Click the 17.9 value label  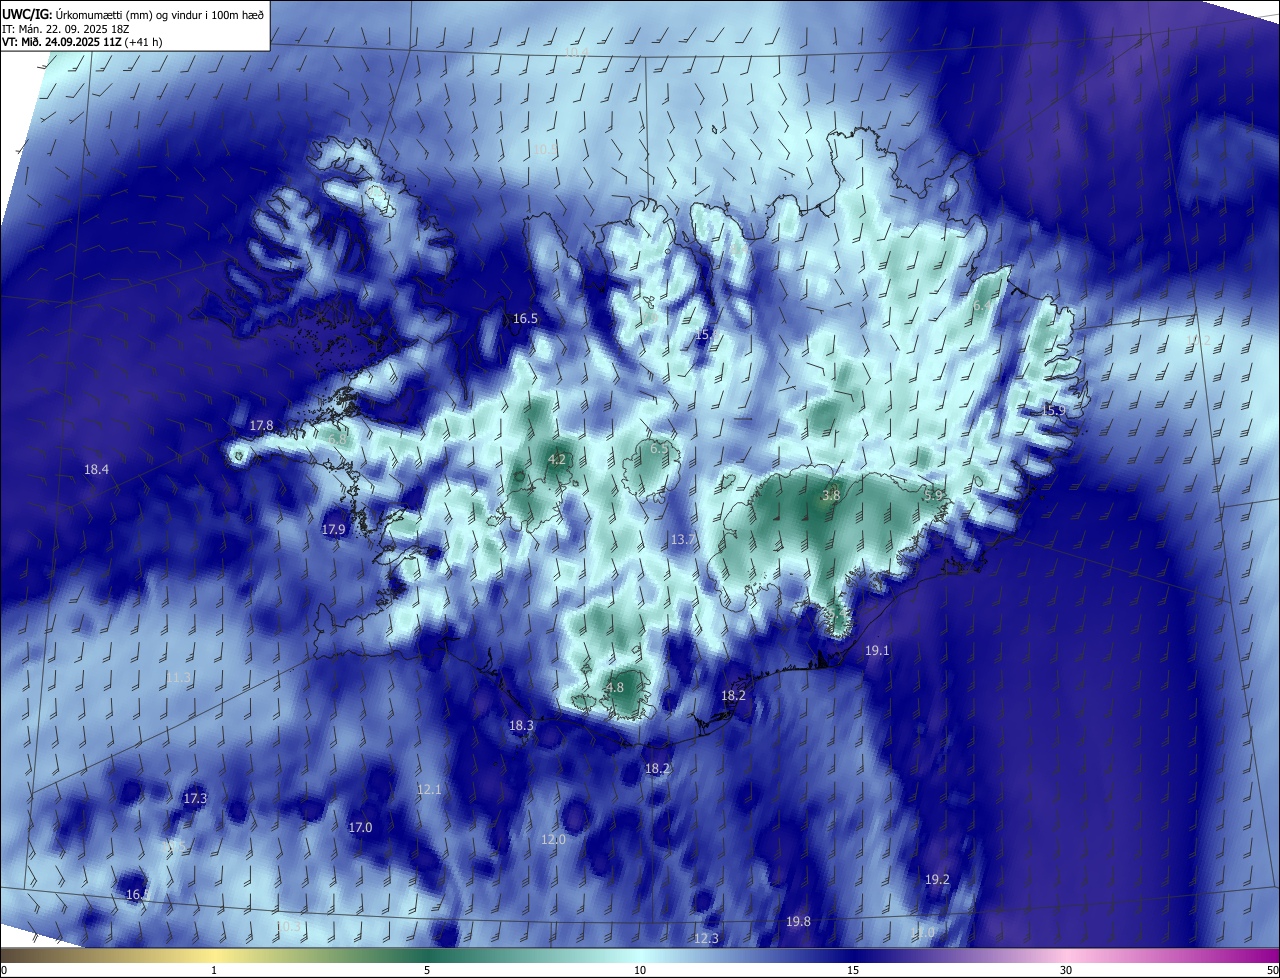(334, 529)
